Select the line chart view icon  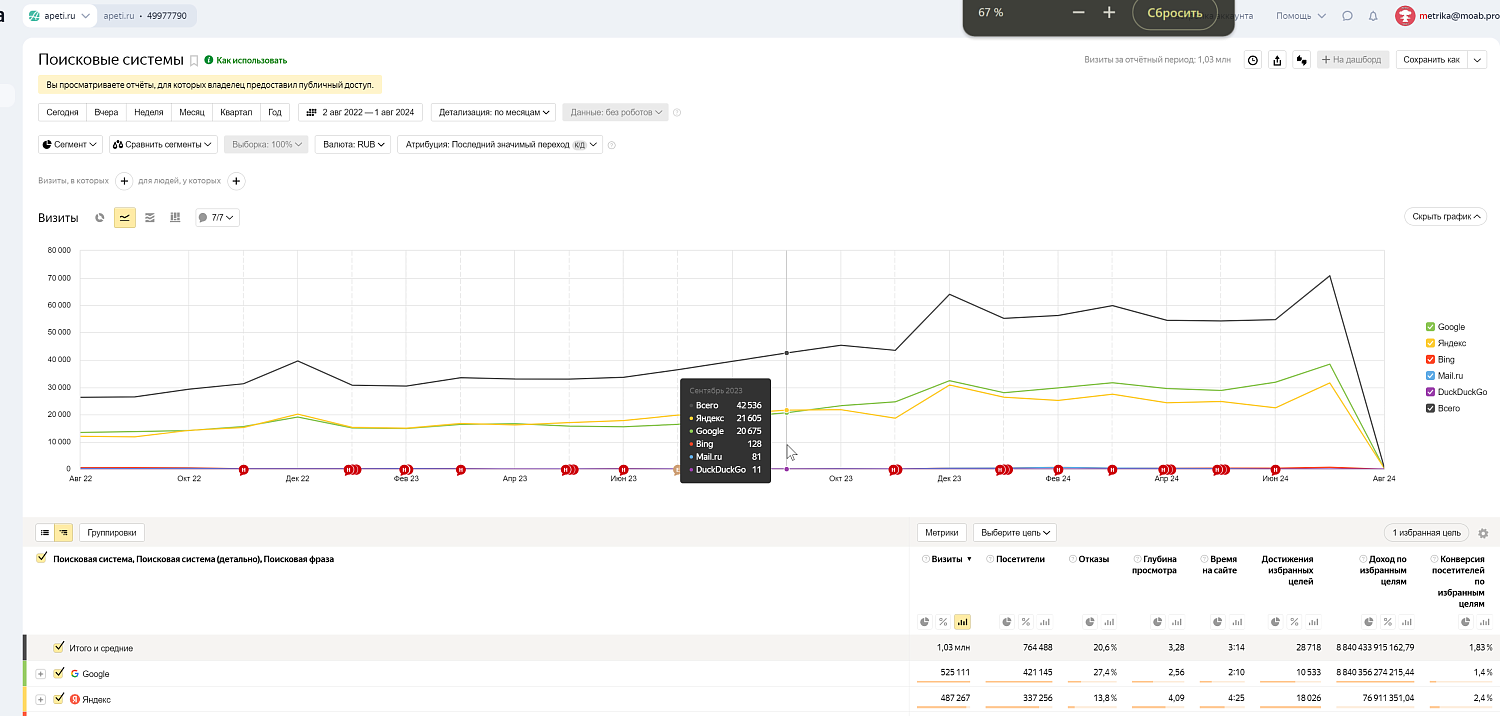pyautogui.click(x=125, y=217)
